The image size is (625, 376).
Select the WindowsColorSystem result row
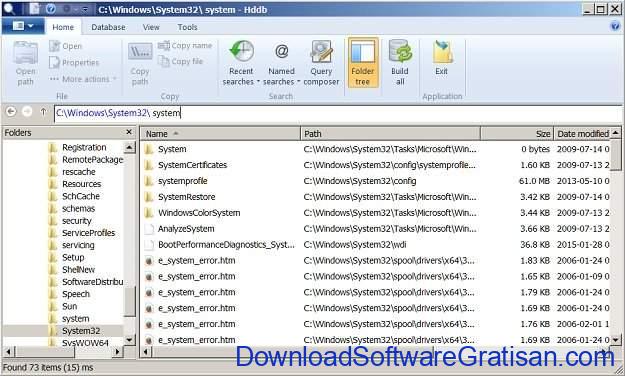[x=376, y=213]
